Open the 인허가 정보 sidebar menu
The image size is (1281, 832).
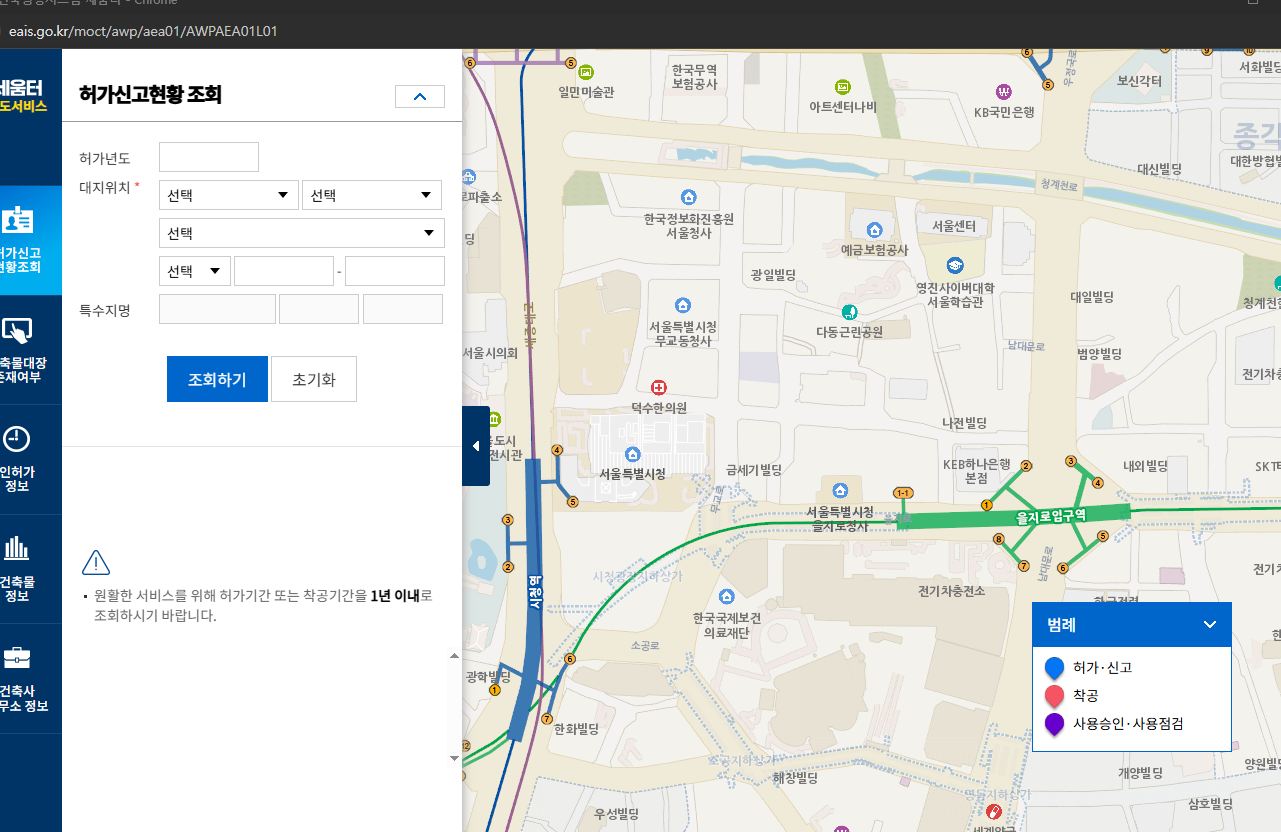tap(30, 459)
